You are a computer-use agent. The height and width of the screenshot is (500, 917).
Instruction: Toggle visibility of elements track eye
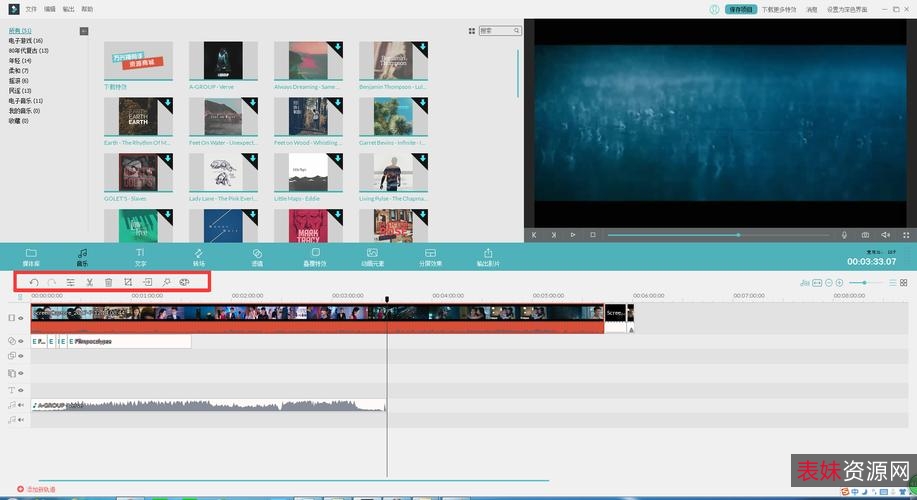(20, 373)
